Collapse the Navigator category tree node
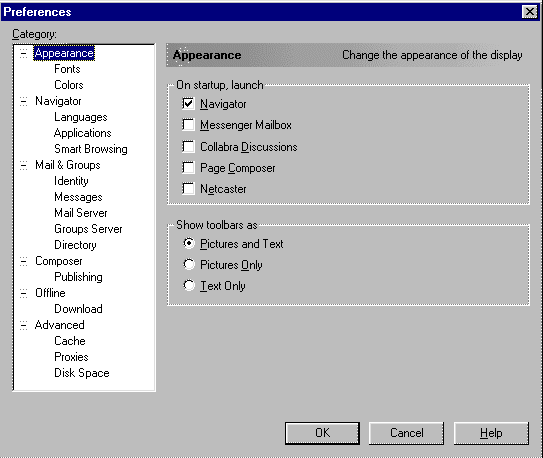The image size is (543, 458). 24,101
